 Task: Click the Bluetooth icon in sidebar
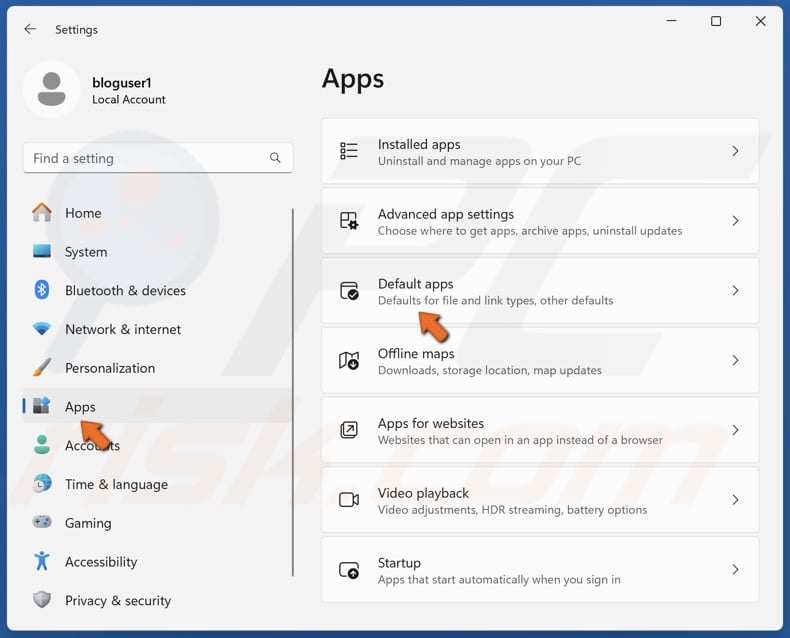click(42, 290)
